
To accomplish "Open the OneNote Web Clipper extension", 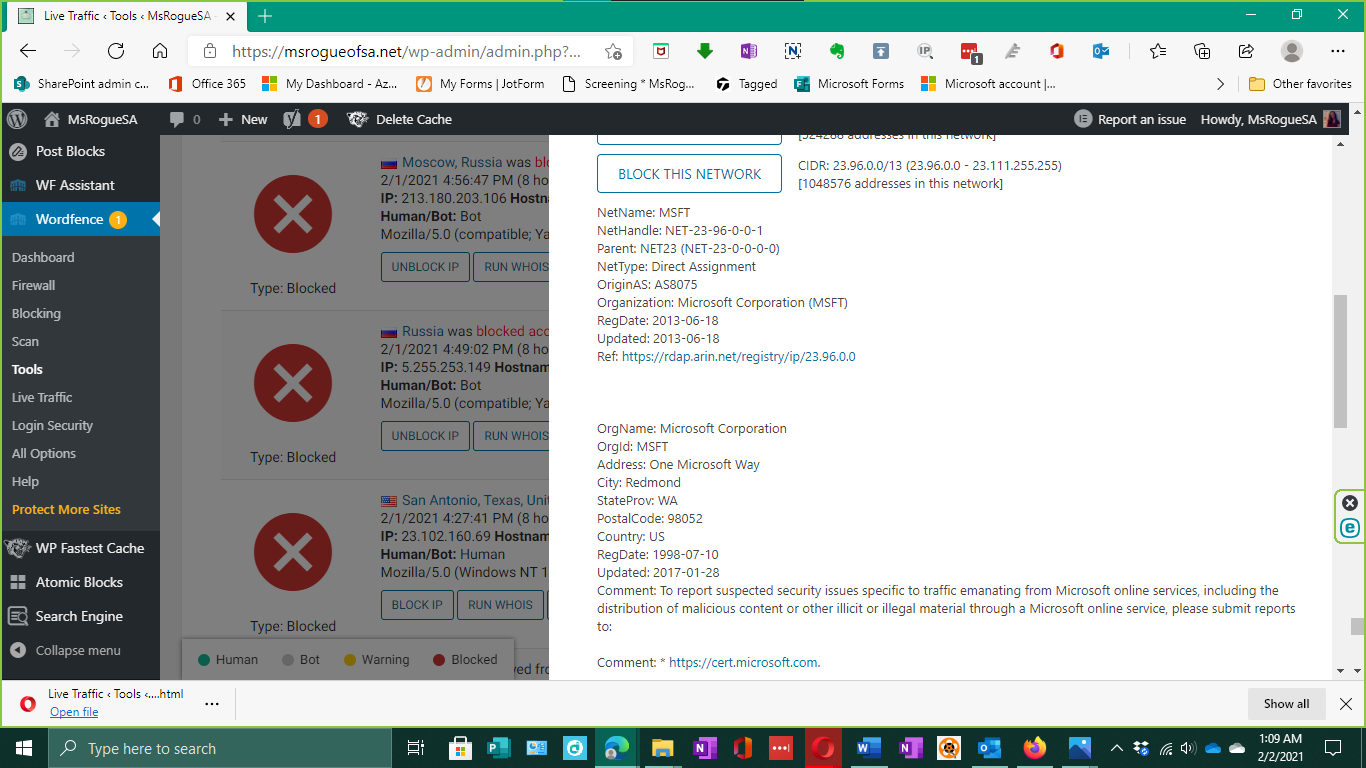I will point(749,51).
